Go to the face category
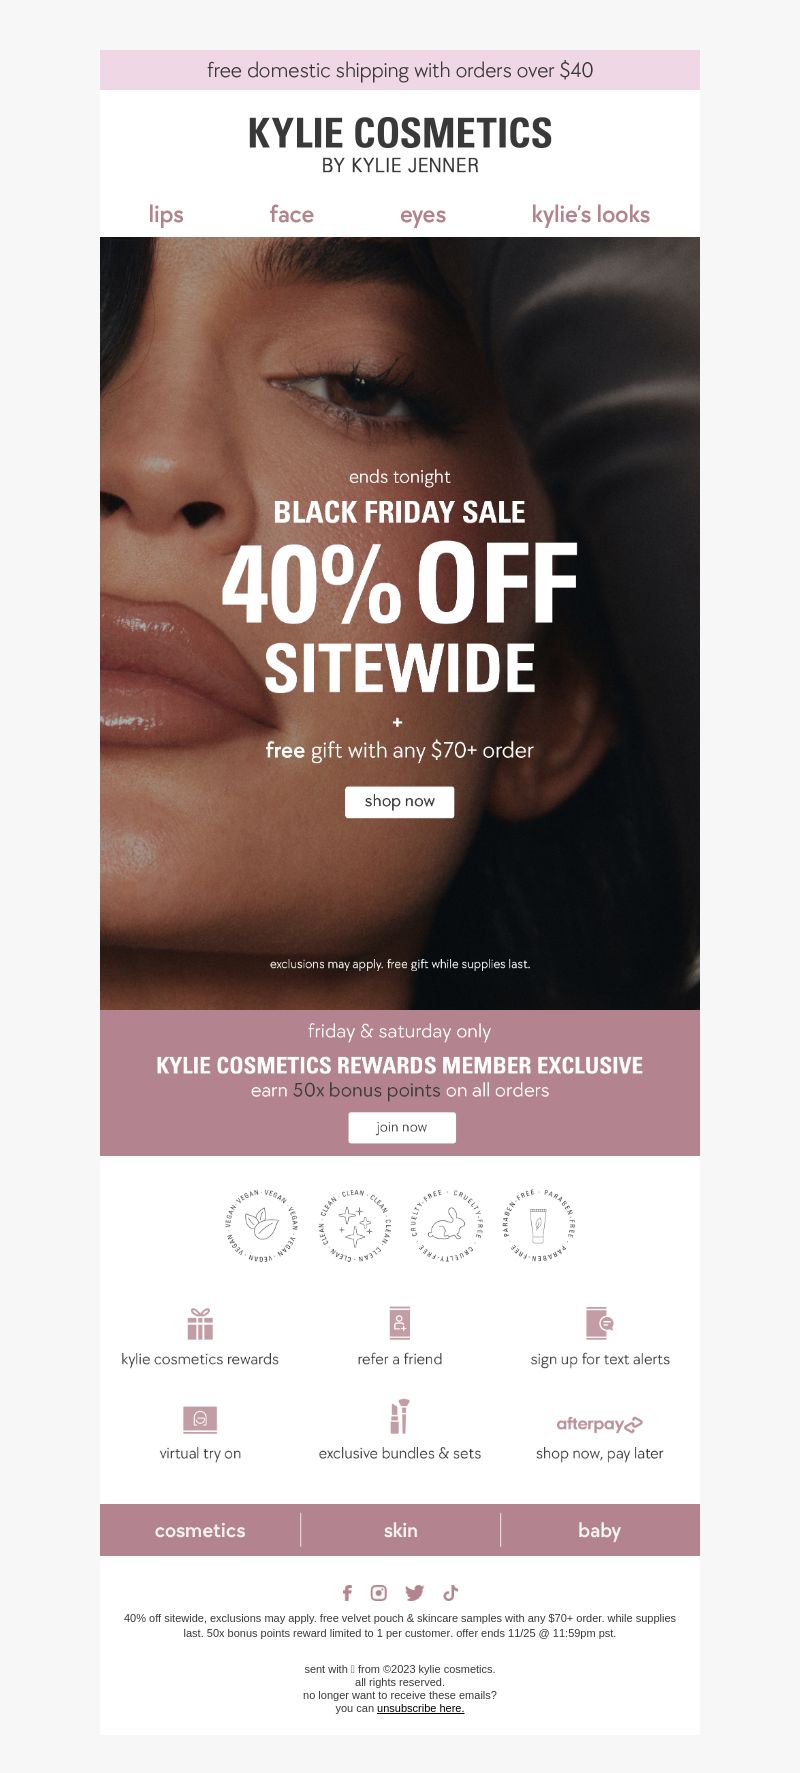The image size is (800, 1773). pos(291,215)
